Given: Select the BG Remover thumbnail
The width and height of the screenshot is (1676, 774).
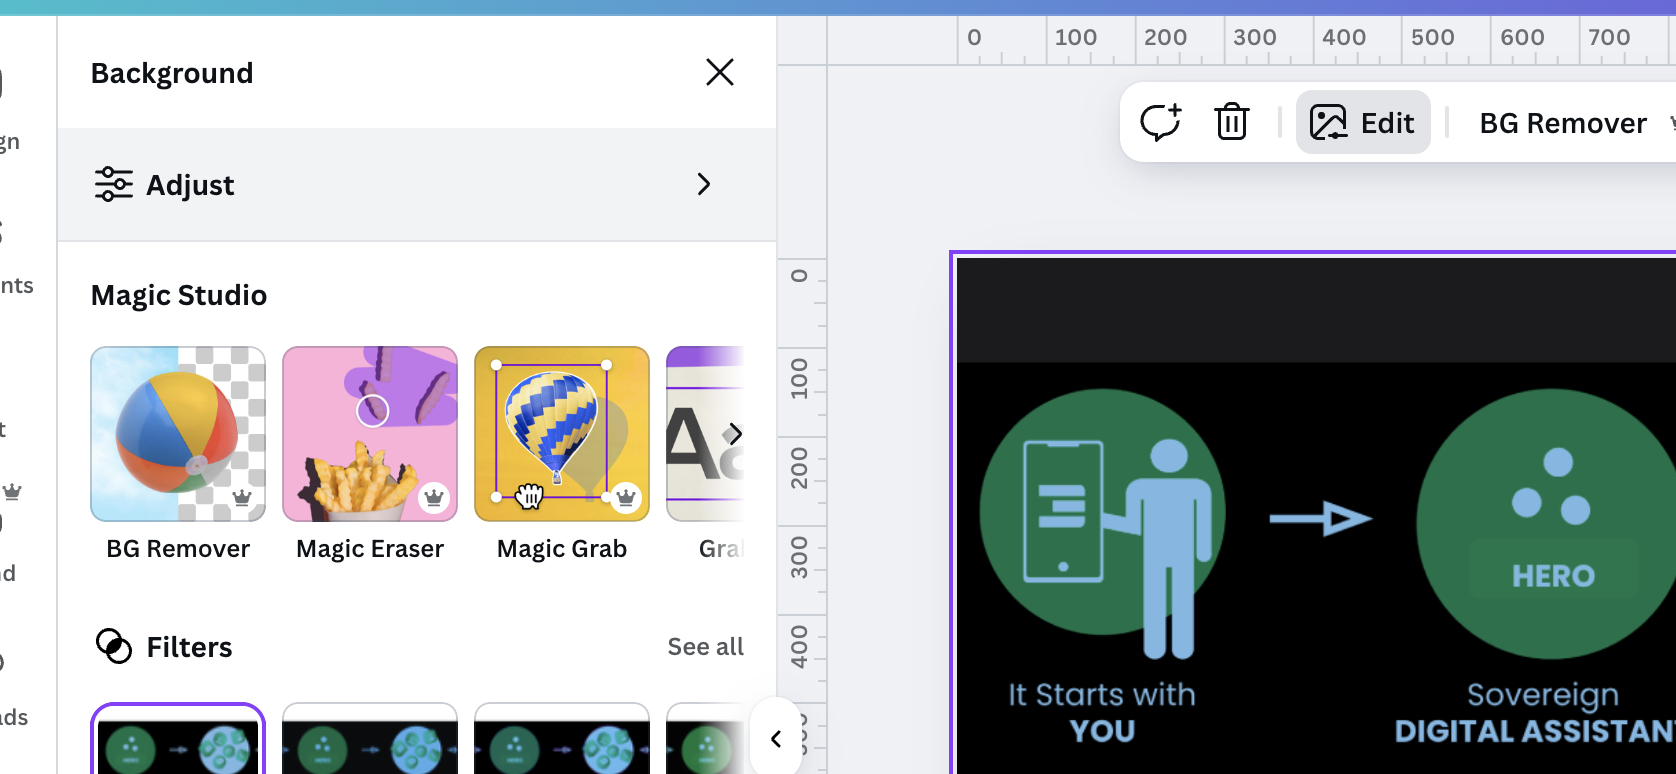Looking at the screenshot, I should click(x=178, y=434).
